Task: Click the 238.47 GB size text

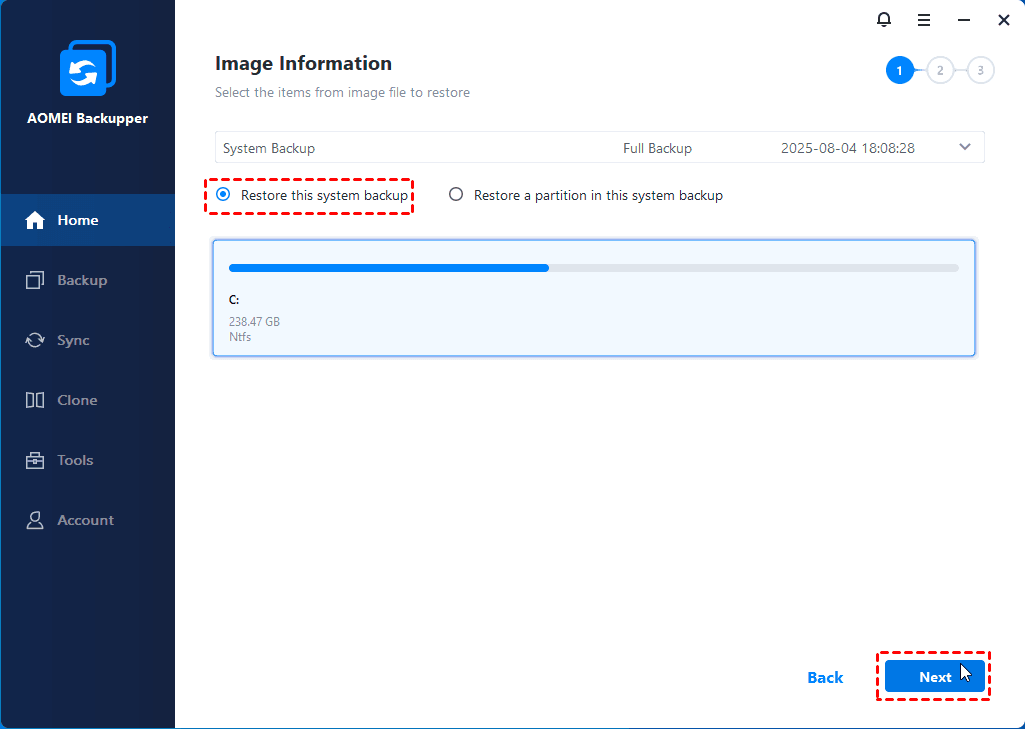Action: [254, 322]
